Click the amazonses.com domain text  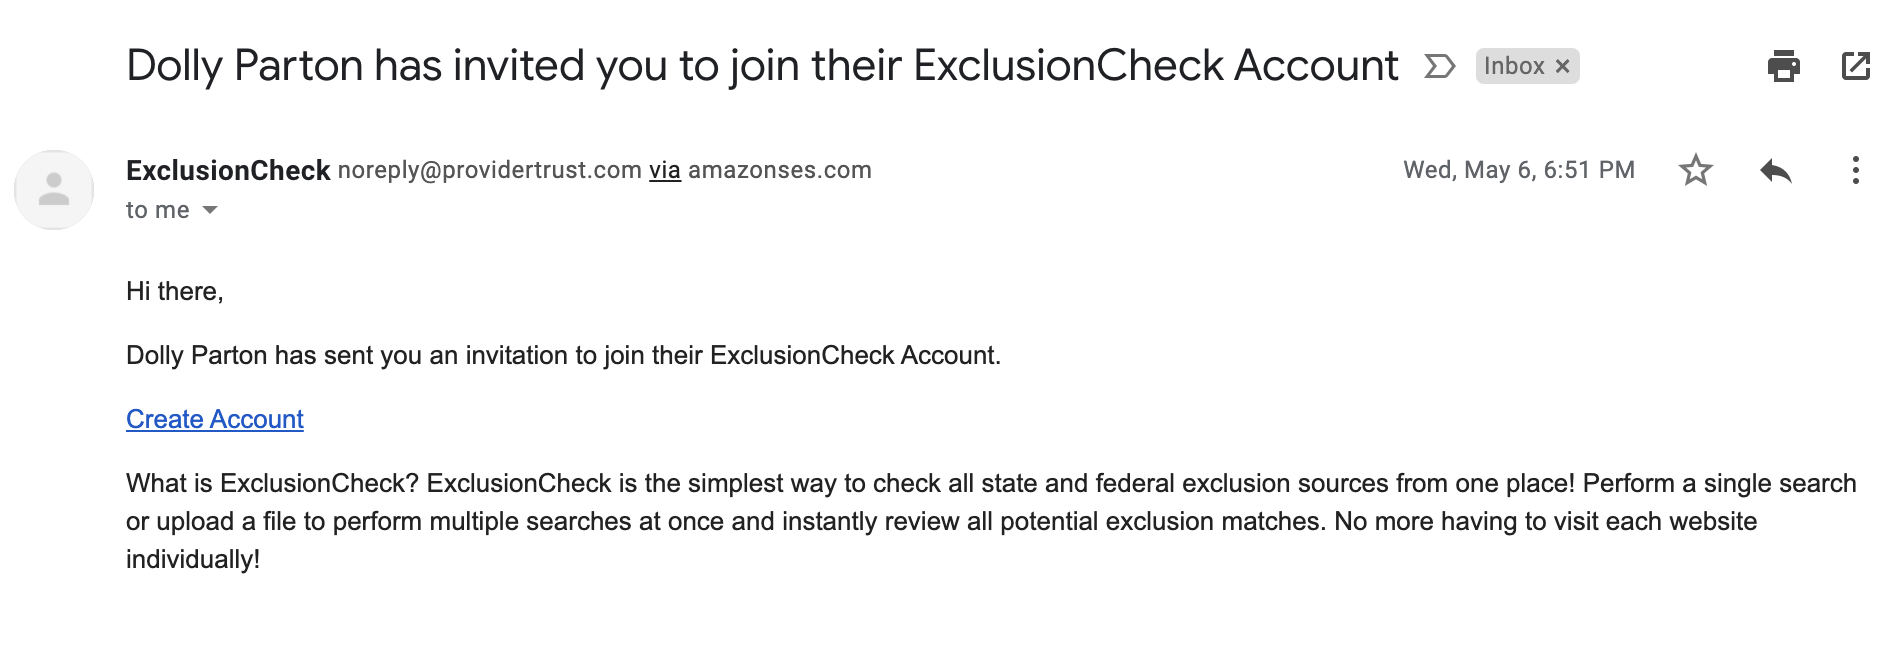click(779, 170)
